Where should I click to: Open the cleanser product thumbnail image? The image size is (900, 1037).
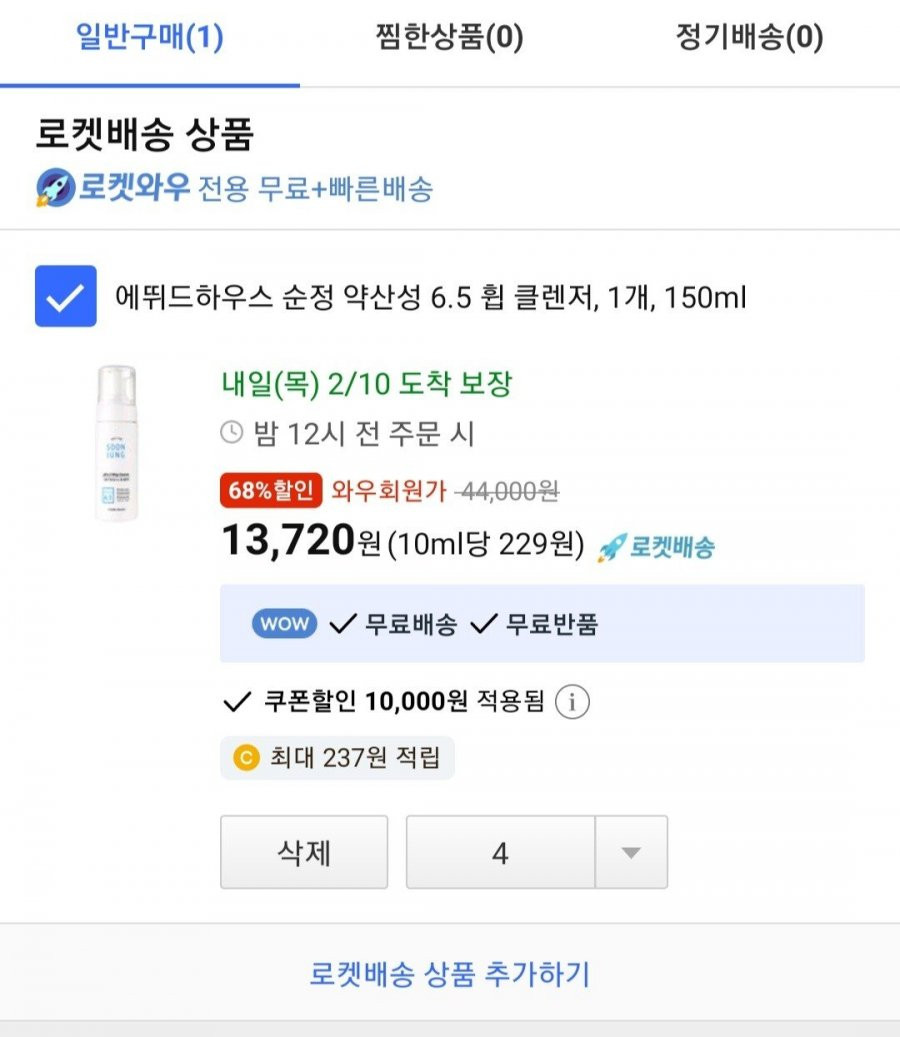(x=116, y=443)
